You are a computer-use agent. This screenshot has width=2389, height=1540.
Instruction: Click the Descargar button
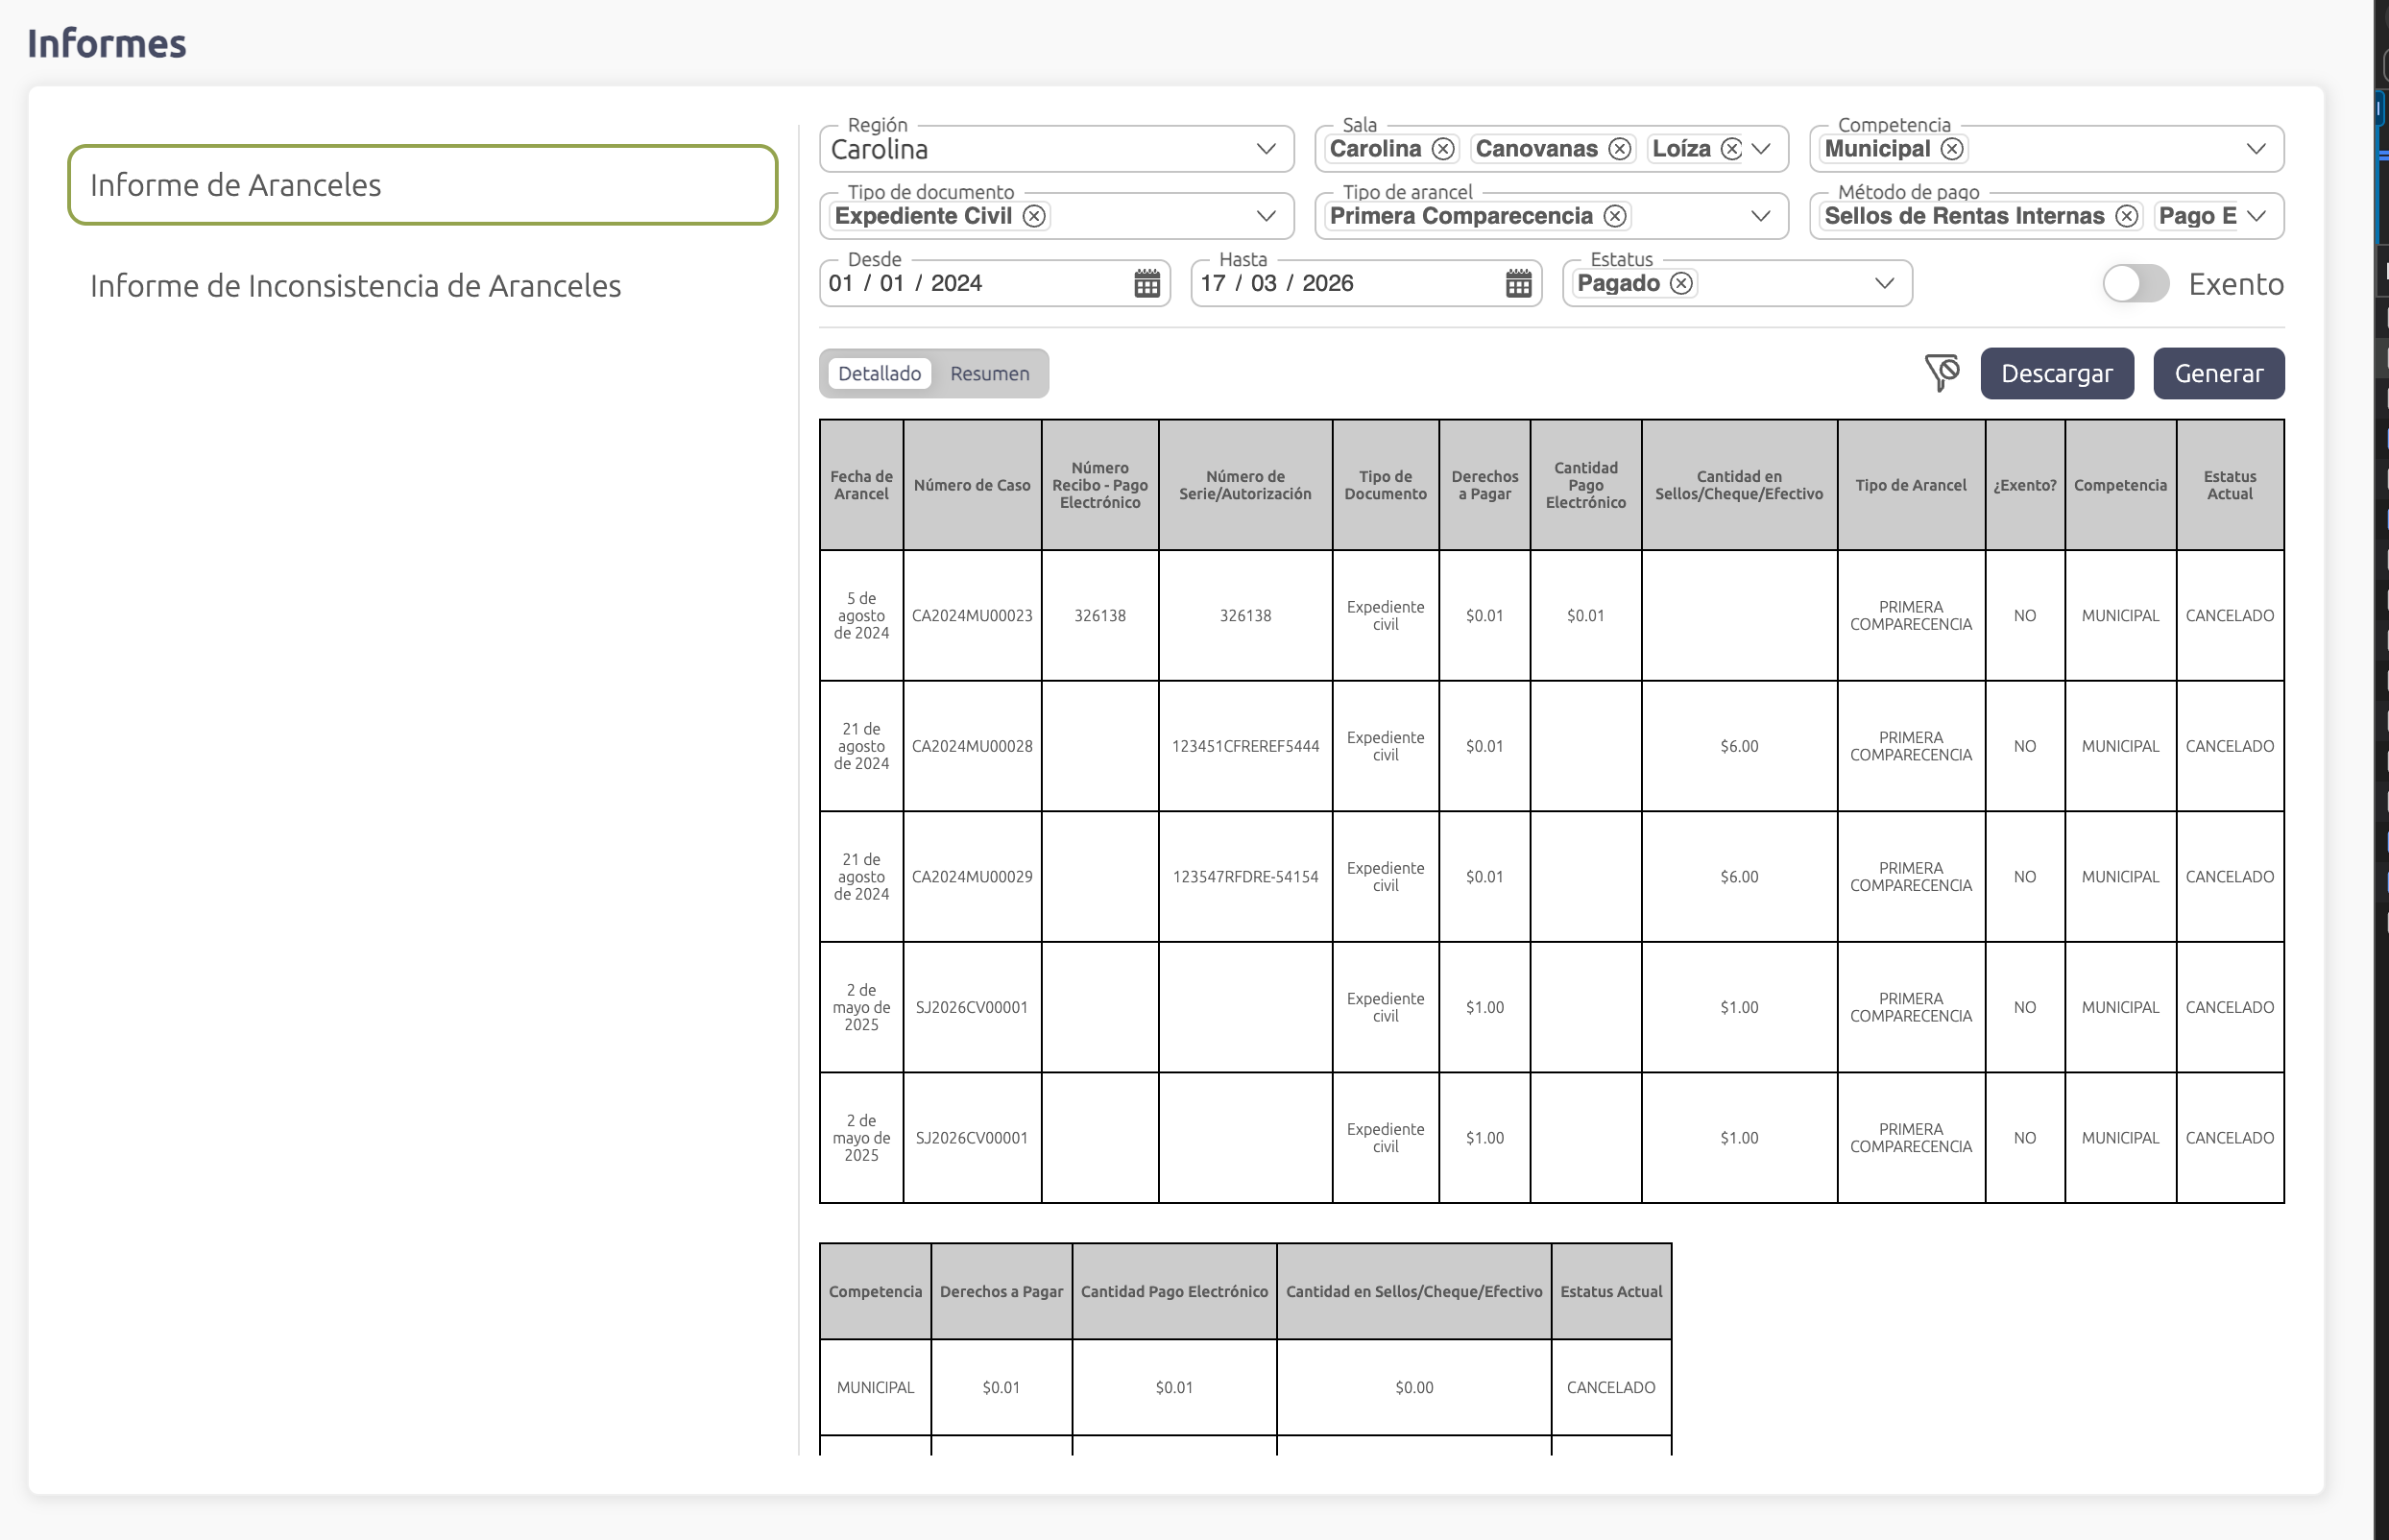[2056, 373]
